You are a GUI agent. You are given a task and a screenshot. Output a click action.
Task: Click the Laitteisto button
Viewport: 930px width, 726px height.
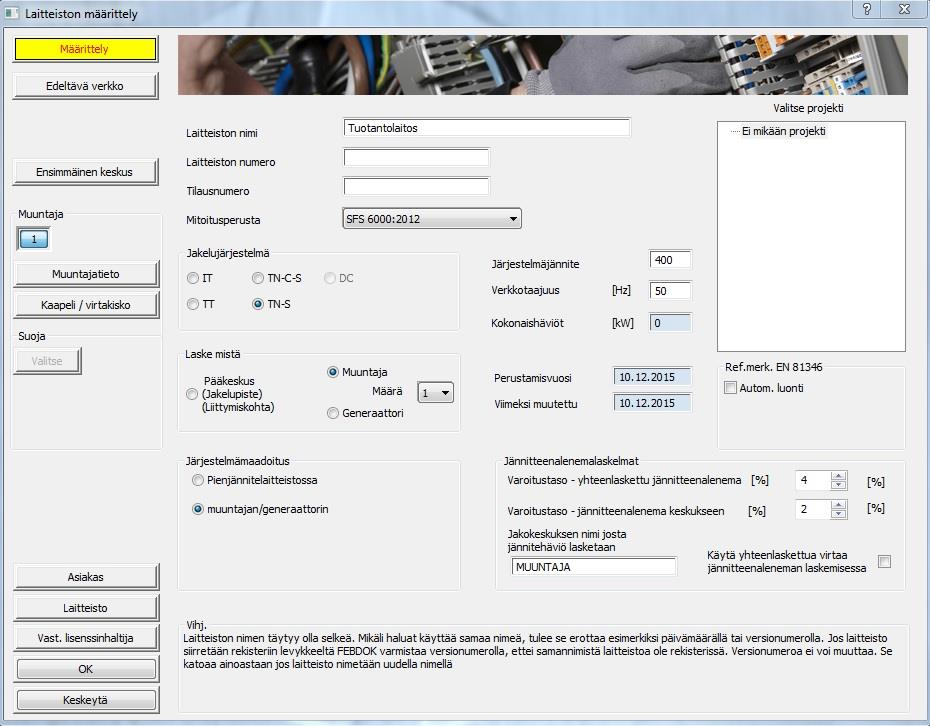85,608
